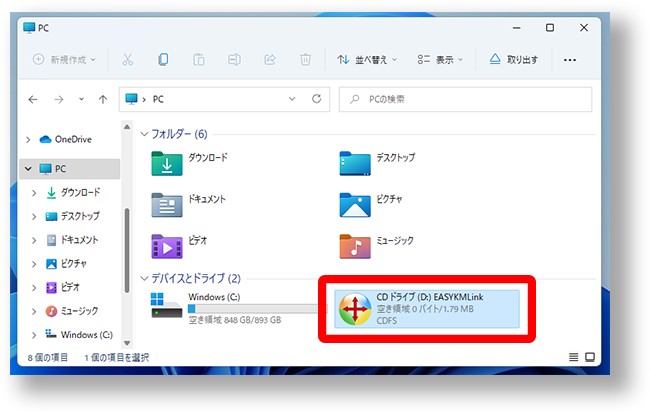Go forward with the right arrow
This screenshot has height=413, width=650.
(59, 100)
